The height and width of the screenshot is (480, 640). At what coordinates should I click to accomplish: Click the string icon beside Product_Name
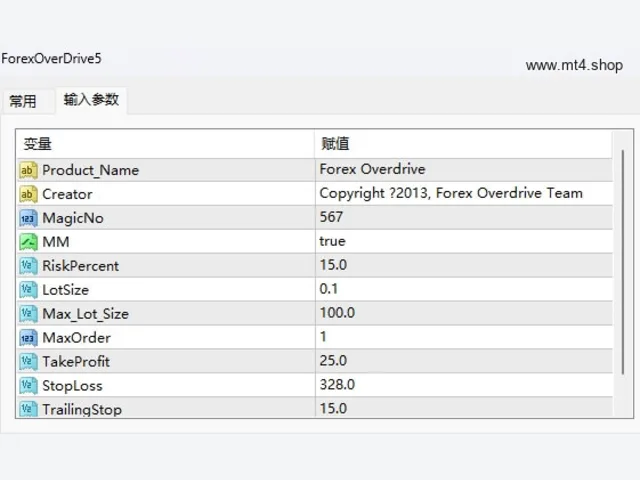28,170
